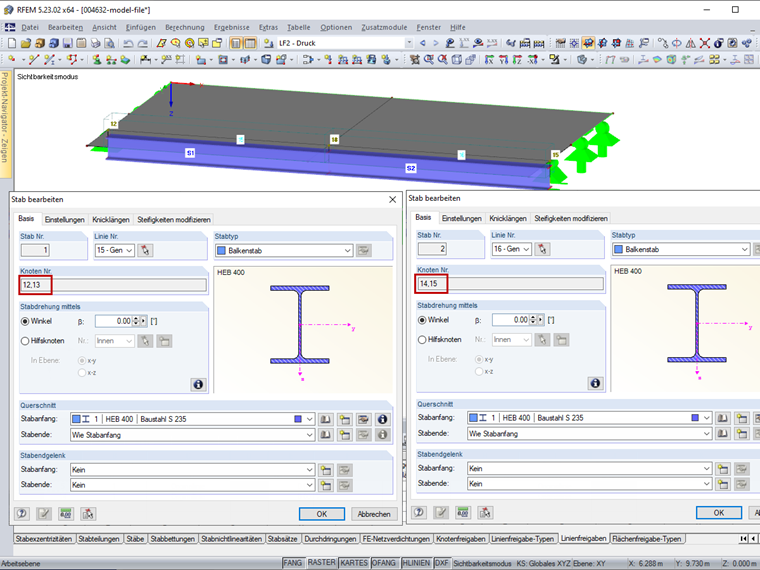Go to next load case arrow
Screen dimensions: 760x570
click(436, 43)
